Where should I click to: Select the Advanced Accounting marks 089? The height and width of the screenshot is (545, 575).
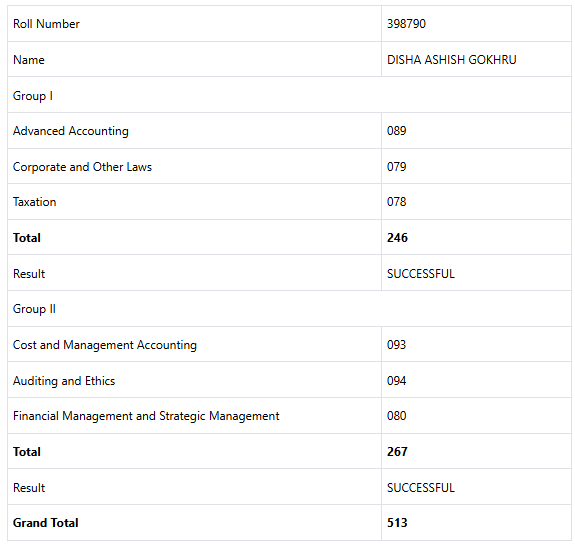pyautogui.click(x=396, y=131)
